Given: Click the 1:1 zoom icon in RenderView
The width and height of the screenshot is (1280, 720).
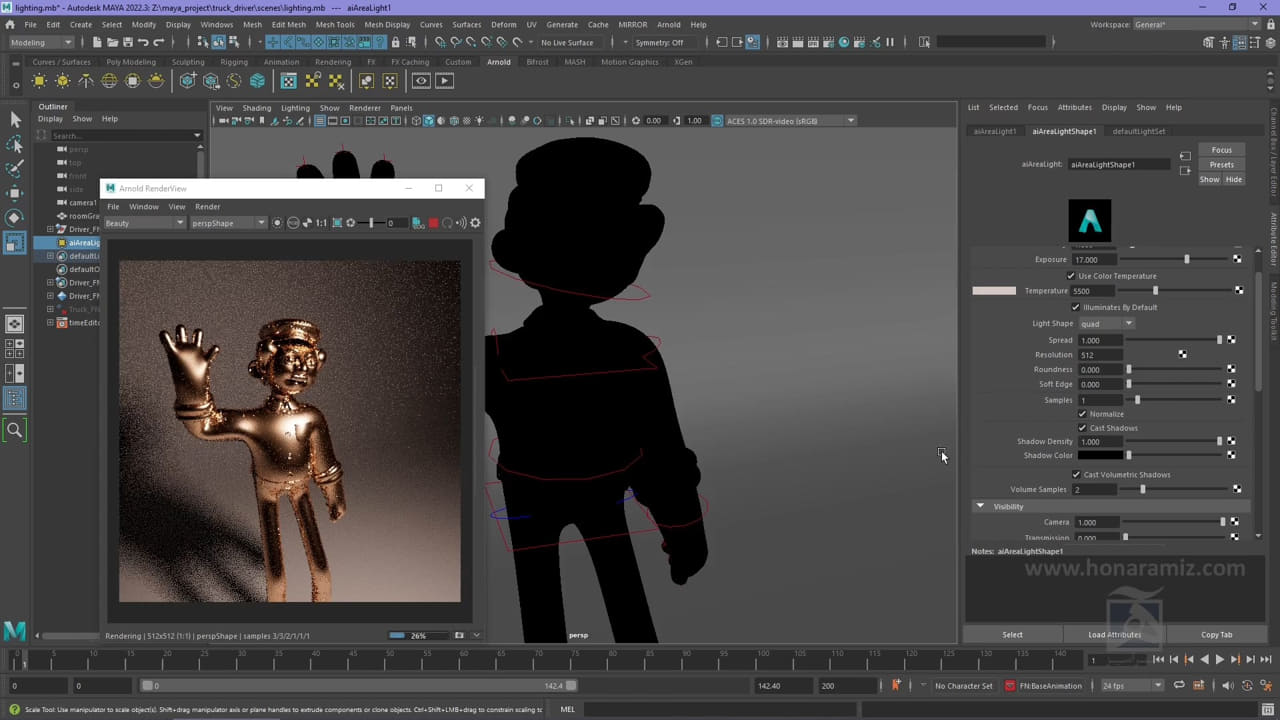Looking at the screenshot, I should point(321,223).
